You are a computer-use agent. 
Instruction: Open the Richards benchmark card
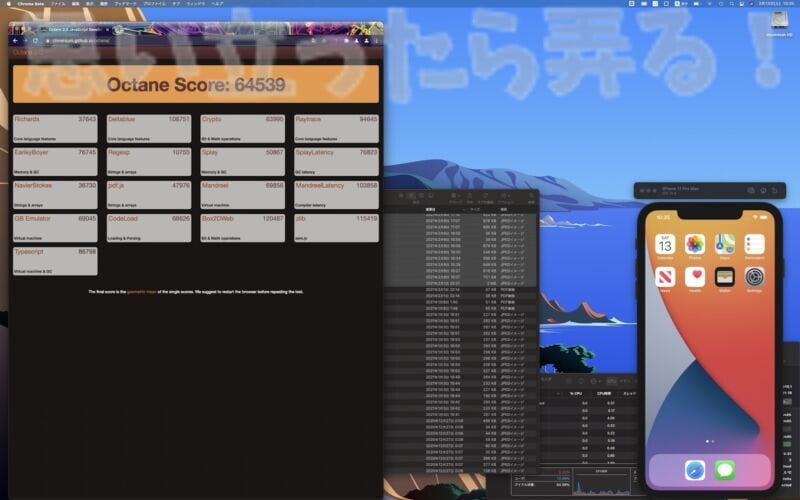(x=55, y=129)
